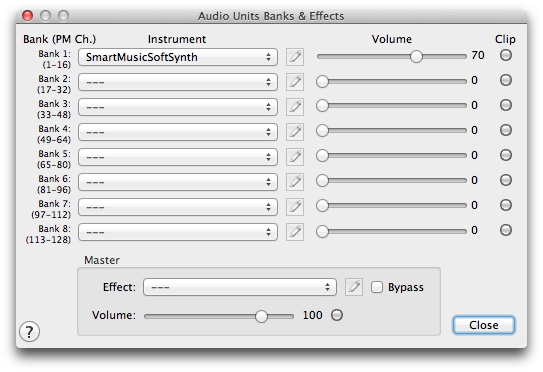Enable the Bypass checkbox

pyautogui.click(x=377, y=287)
